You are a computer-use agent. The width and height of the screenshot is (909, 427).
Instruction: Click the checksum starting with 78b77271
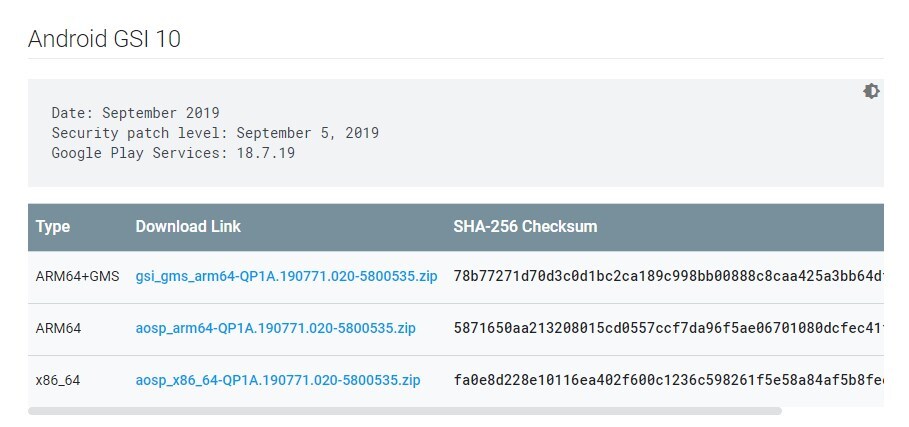tap(667, 275)
